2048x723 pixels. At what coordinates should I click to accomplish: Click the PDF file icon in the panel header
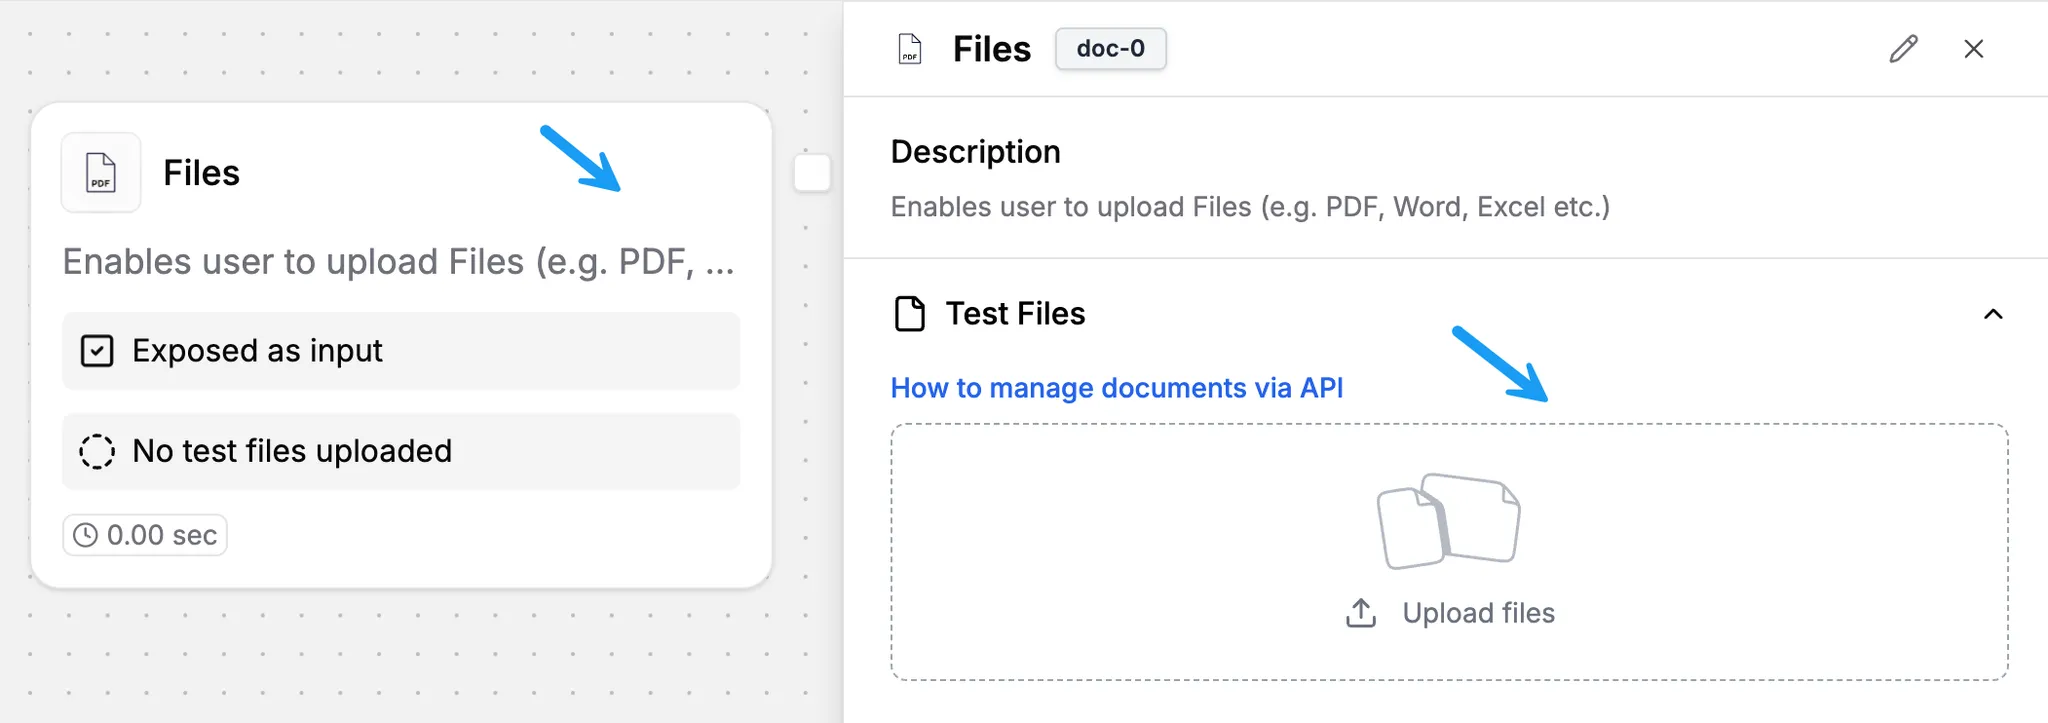tap(910, 49)
